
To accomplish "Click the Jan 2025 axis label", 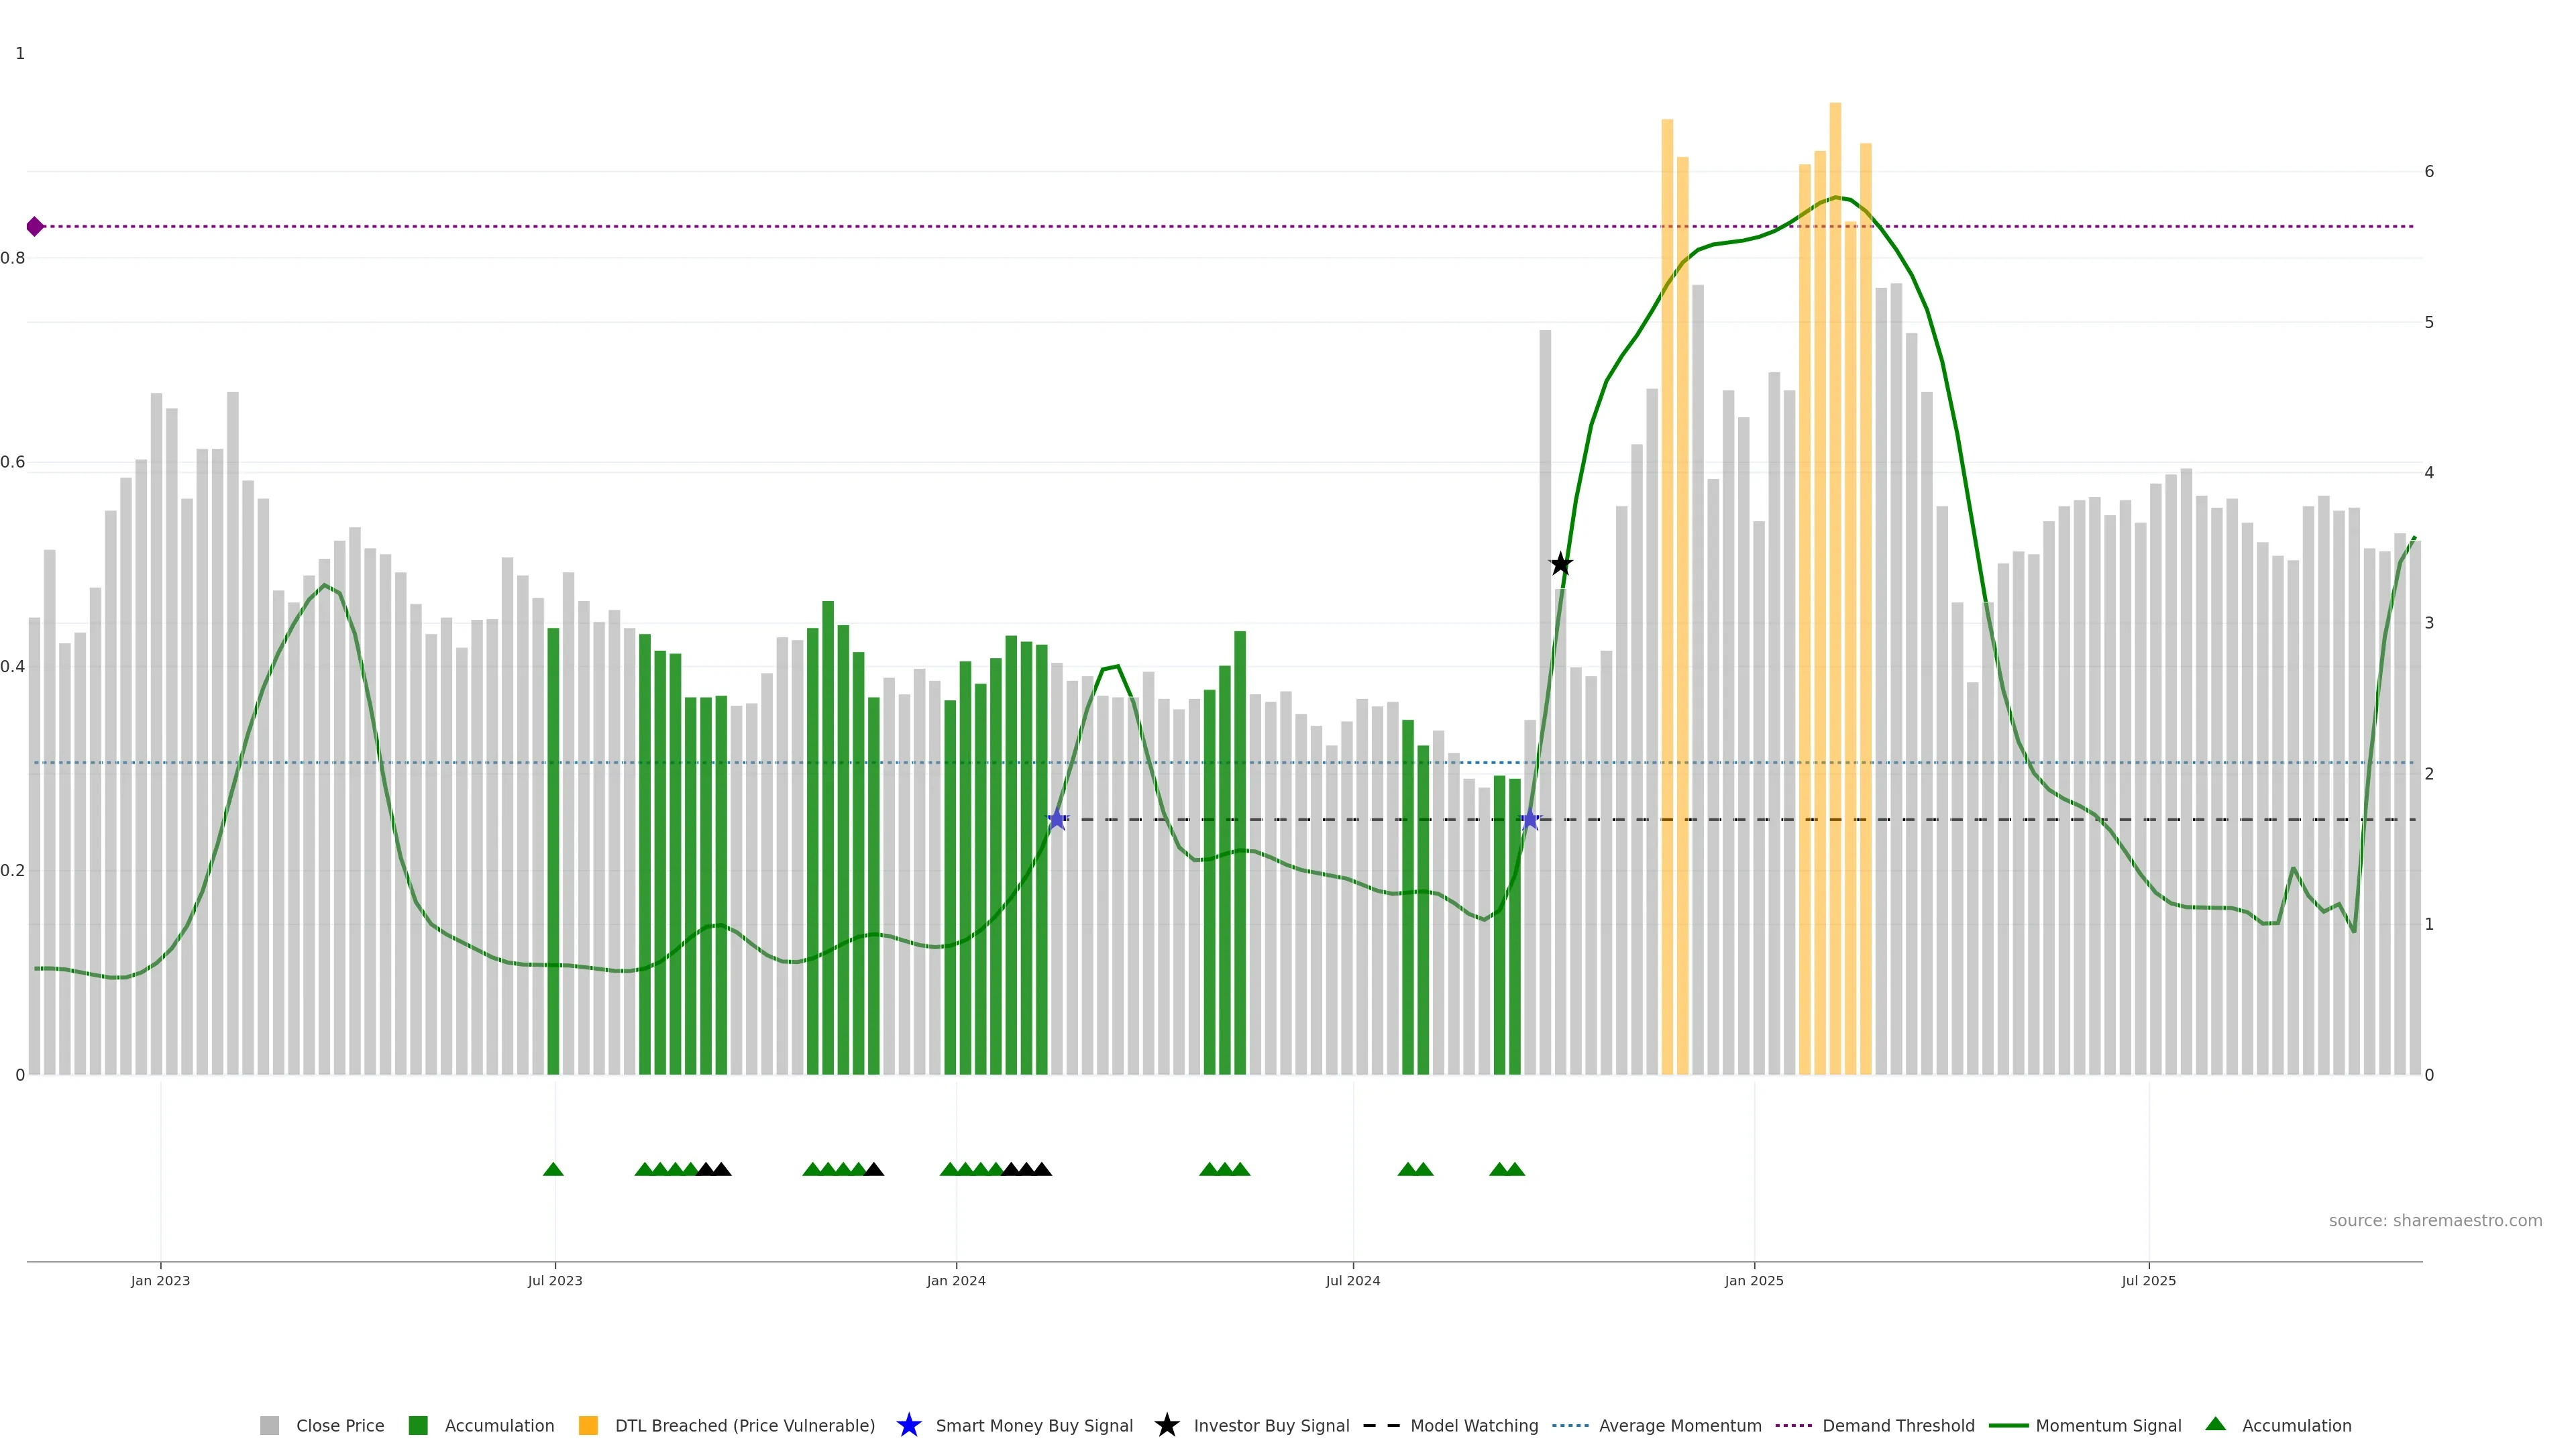I will pos(1753,1280).
